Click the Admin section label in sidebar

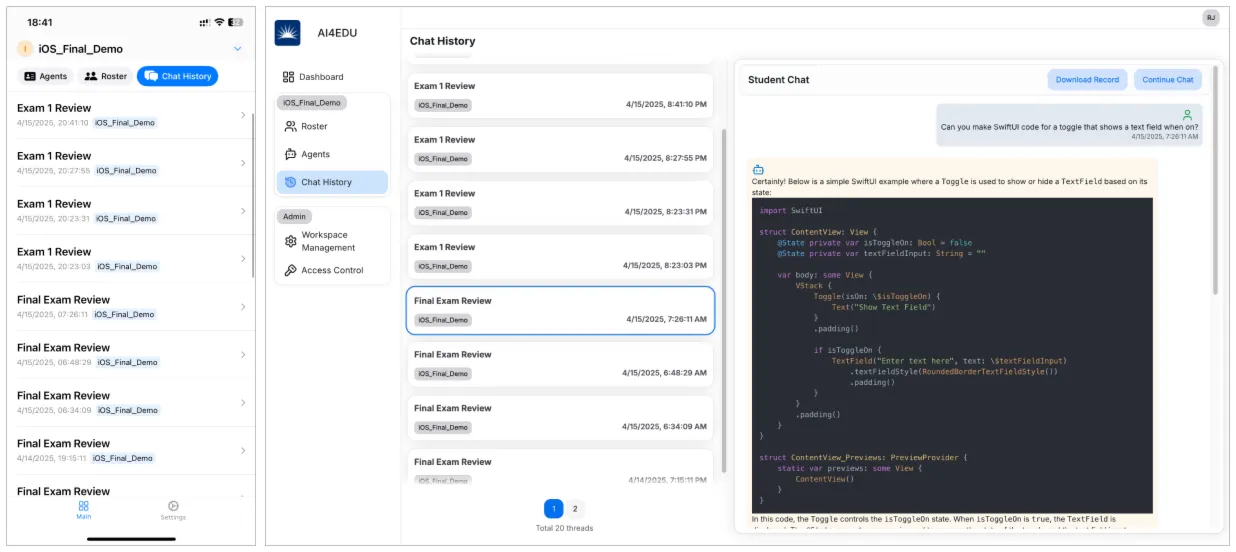point(295,216)
